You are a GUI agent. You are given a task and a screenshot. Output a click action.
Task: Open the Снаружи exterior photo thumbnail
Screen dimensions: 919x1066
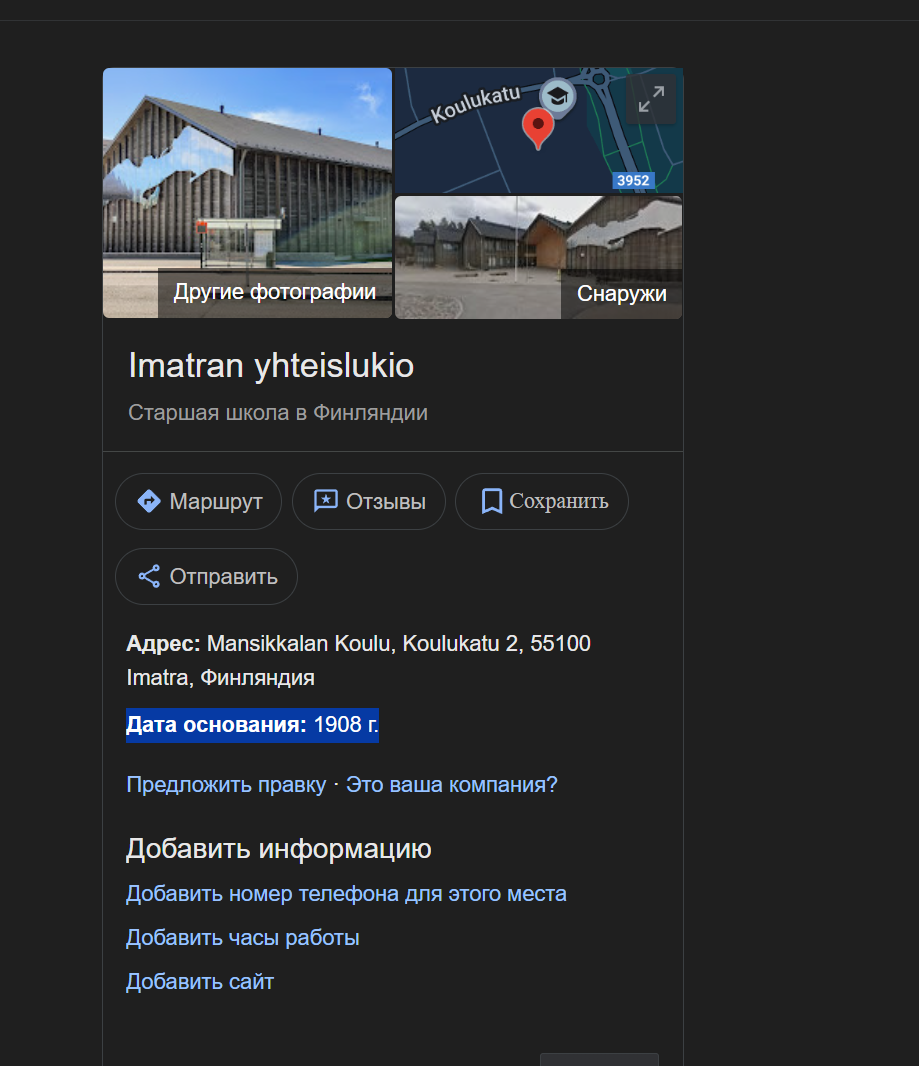(538, 257)
